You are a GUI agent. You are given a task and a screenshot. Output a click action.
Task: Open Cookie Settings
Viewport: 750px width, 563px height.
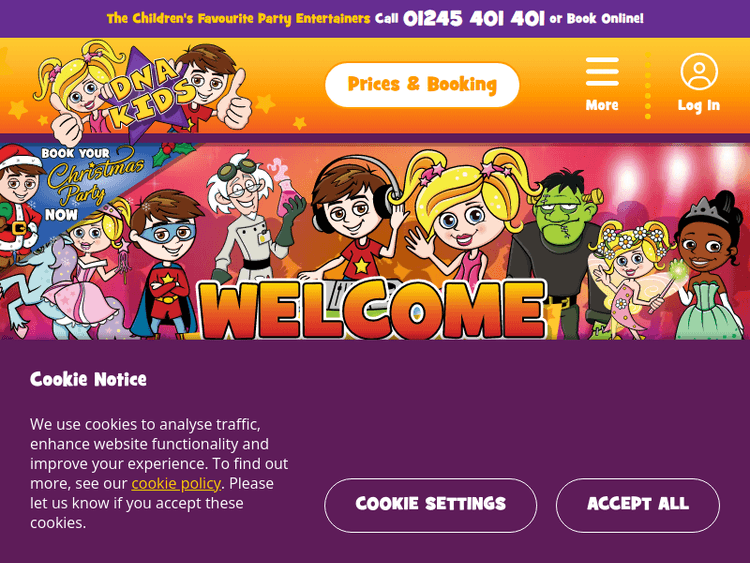coord(430,505)
